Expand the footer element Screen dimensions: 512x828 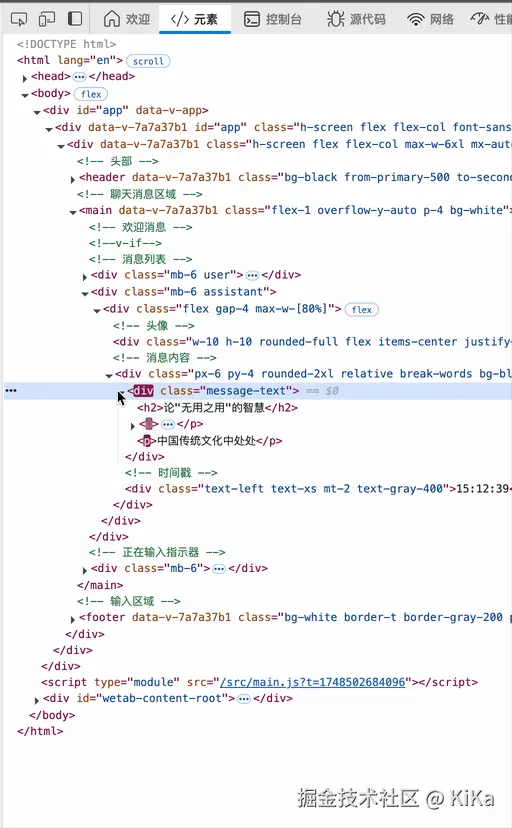click(x=72, y=619)
